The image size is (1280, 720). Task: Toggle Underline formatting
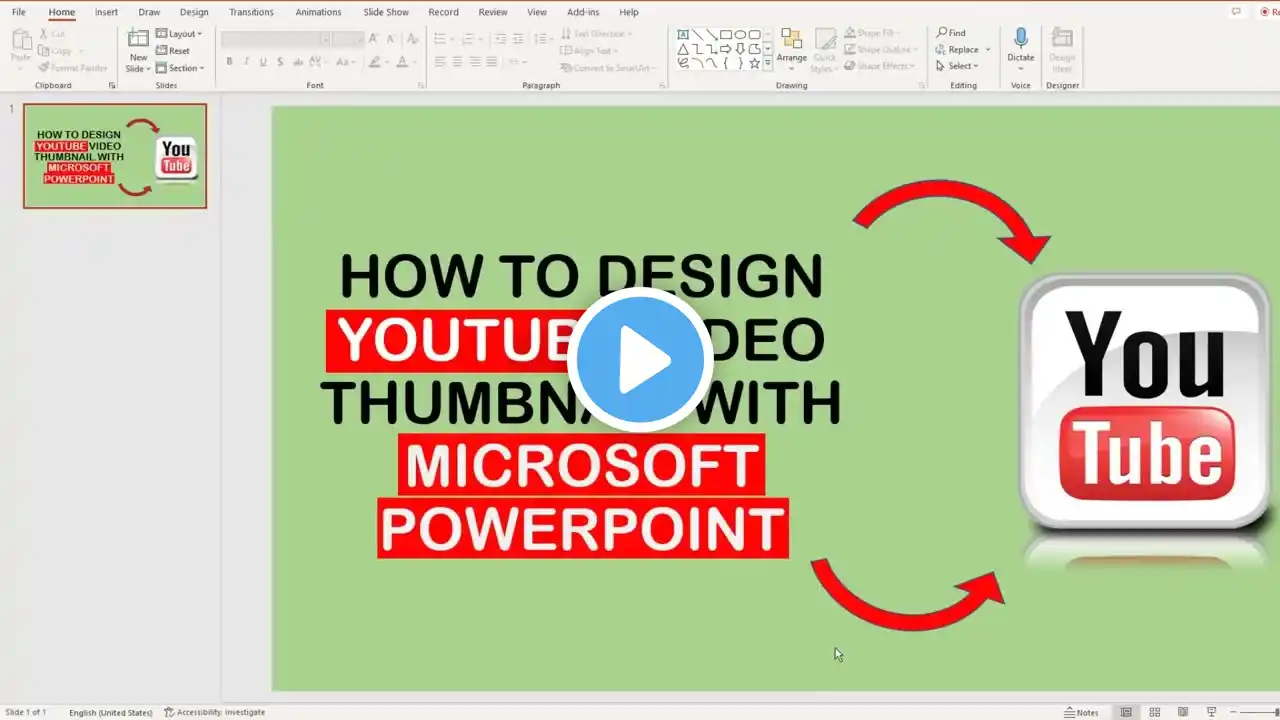coord(263,62)
